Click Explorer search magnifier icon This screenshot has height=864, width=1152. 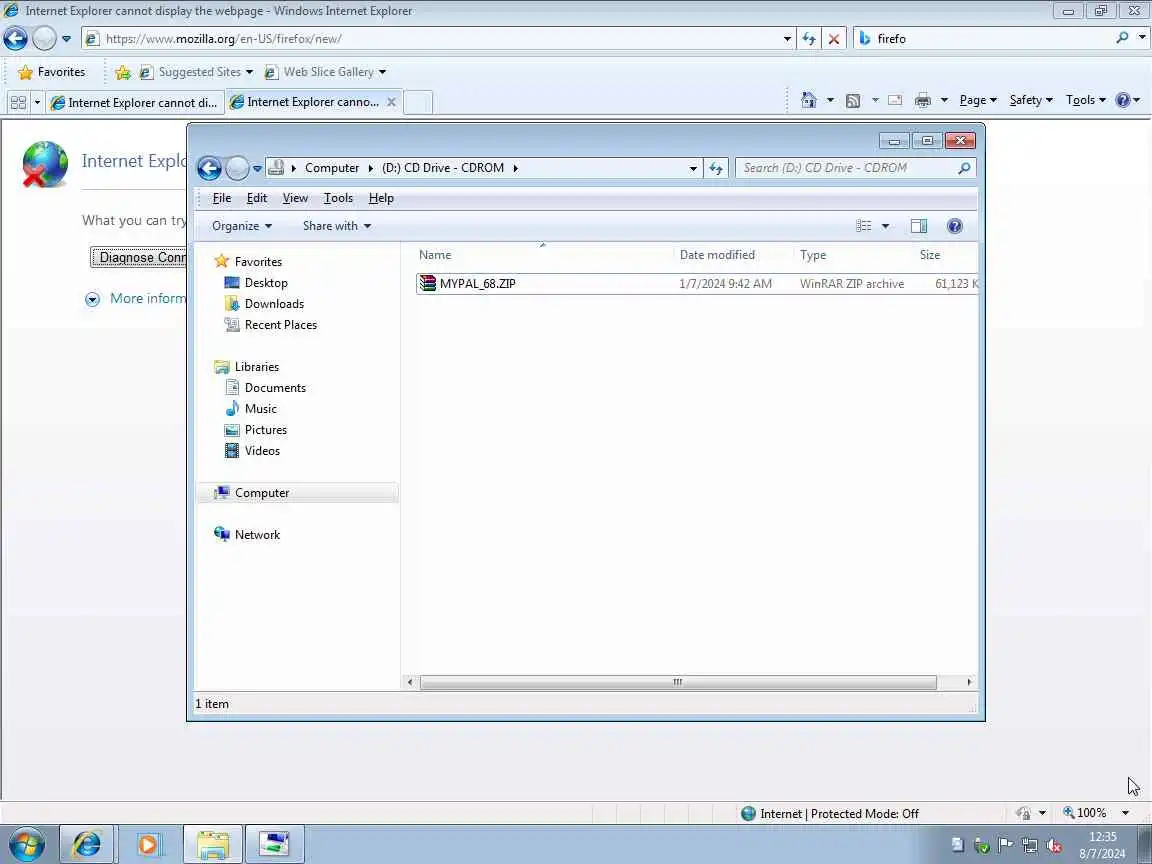964,168
